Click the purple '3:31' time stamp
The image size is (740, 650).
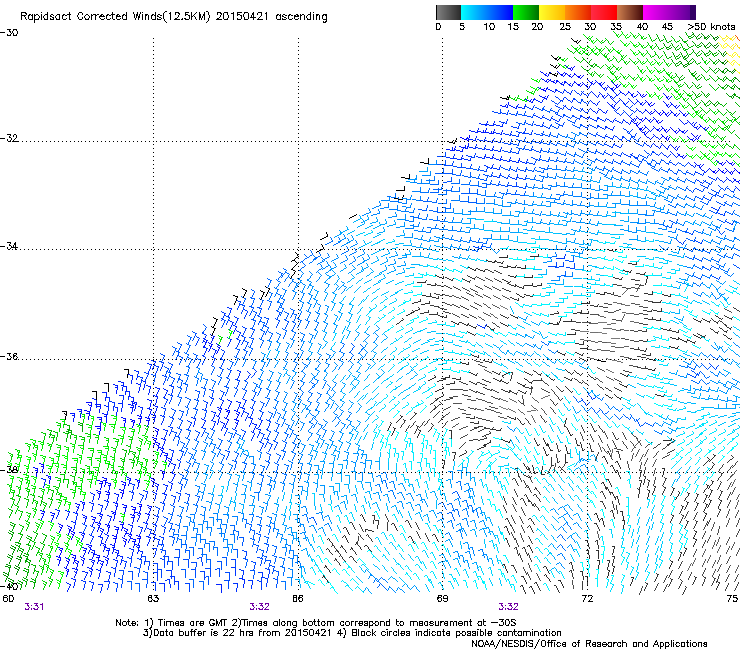point(34,607)
